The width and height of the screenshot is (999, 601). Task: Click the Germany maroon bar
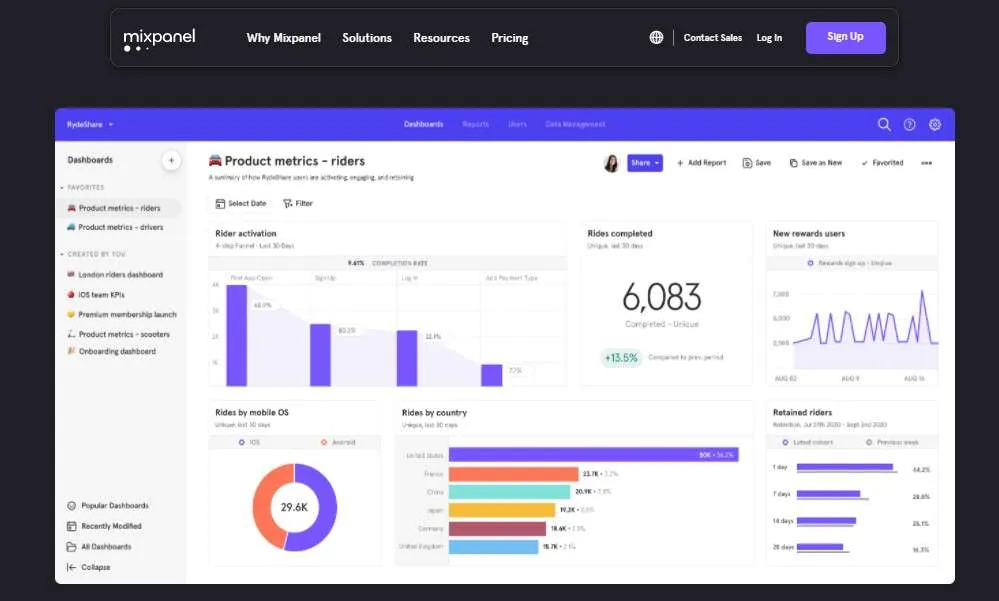click(498, 528)
